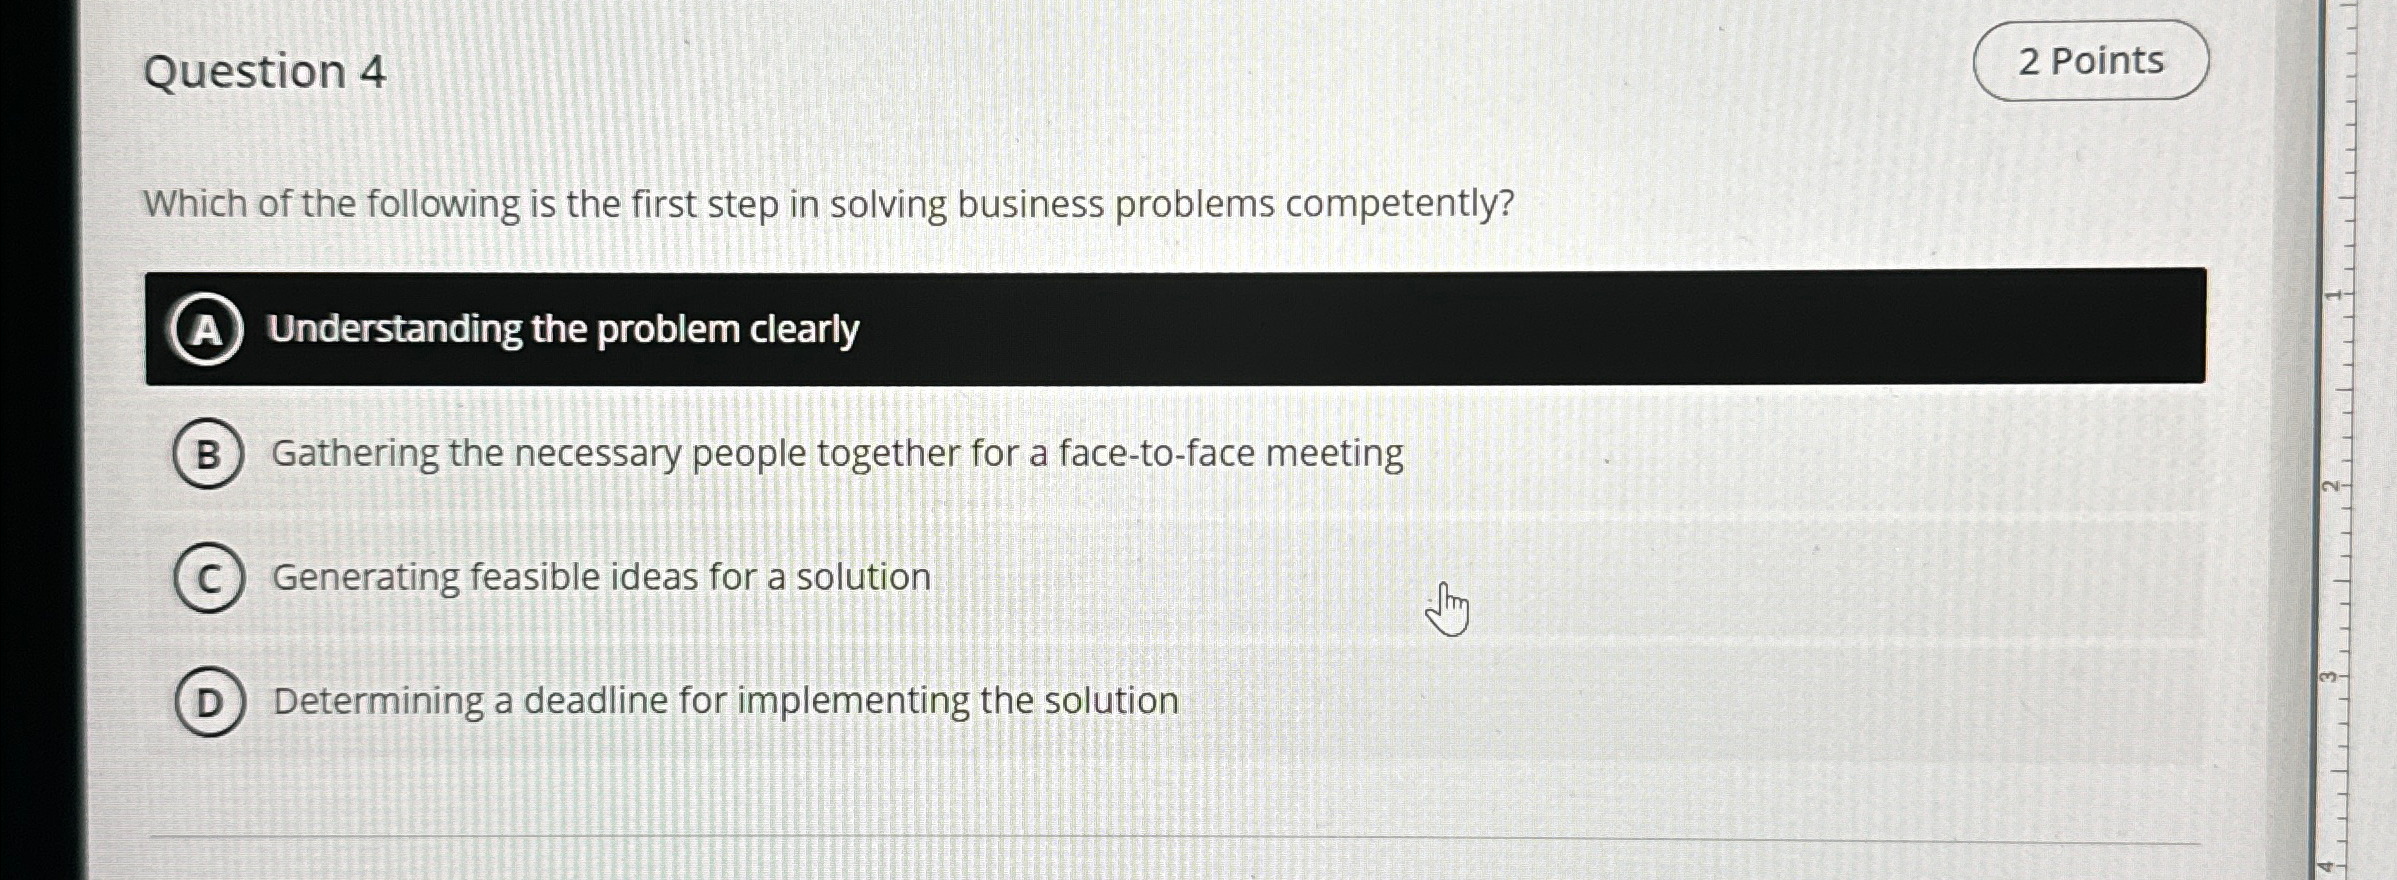This screenshot has width=2397, height=880.
Task: Select radio option B circle
Action: [208, 454]
